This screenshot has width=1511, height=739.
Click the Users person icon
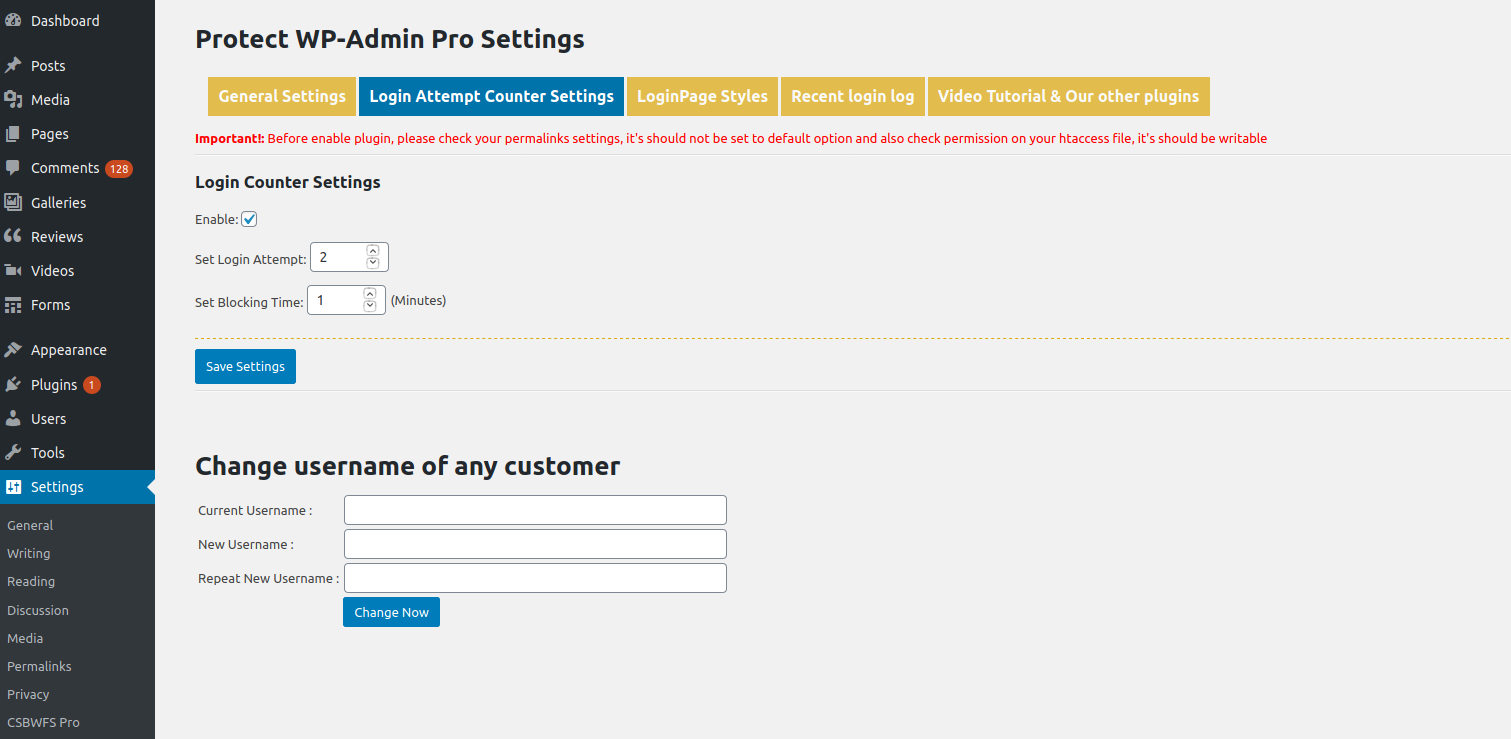click(x=13, y=419)
